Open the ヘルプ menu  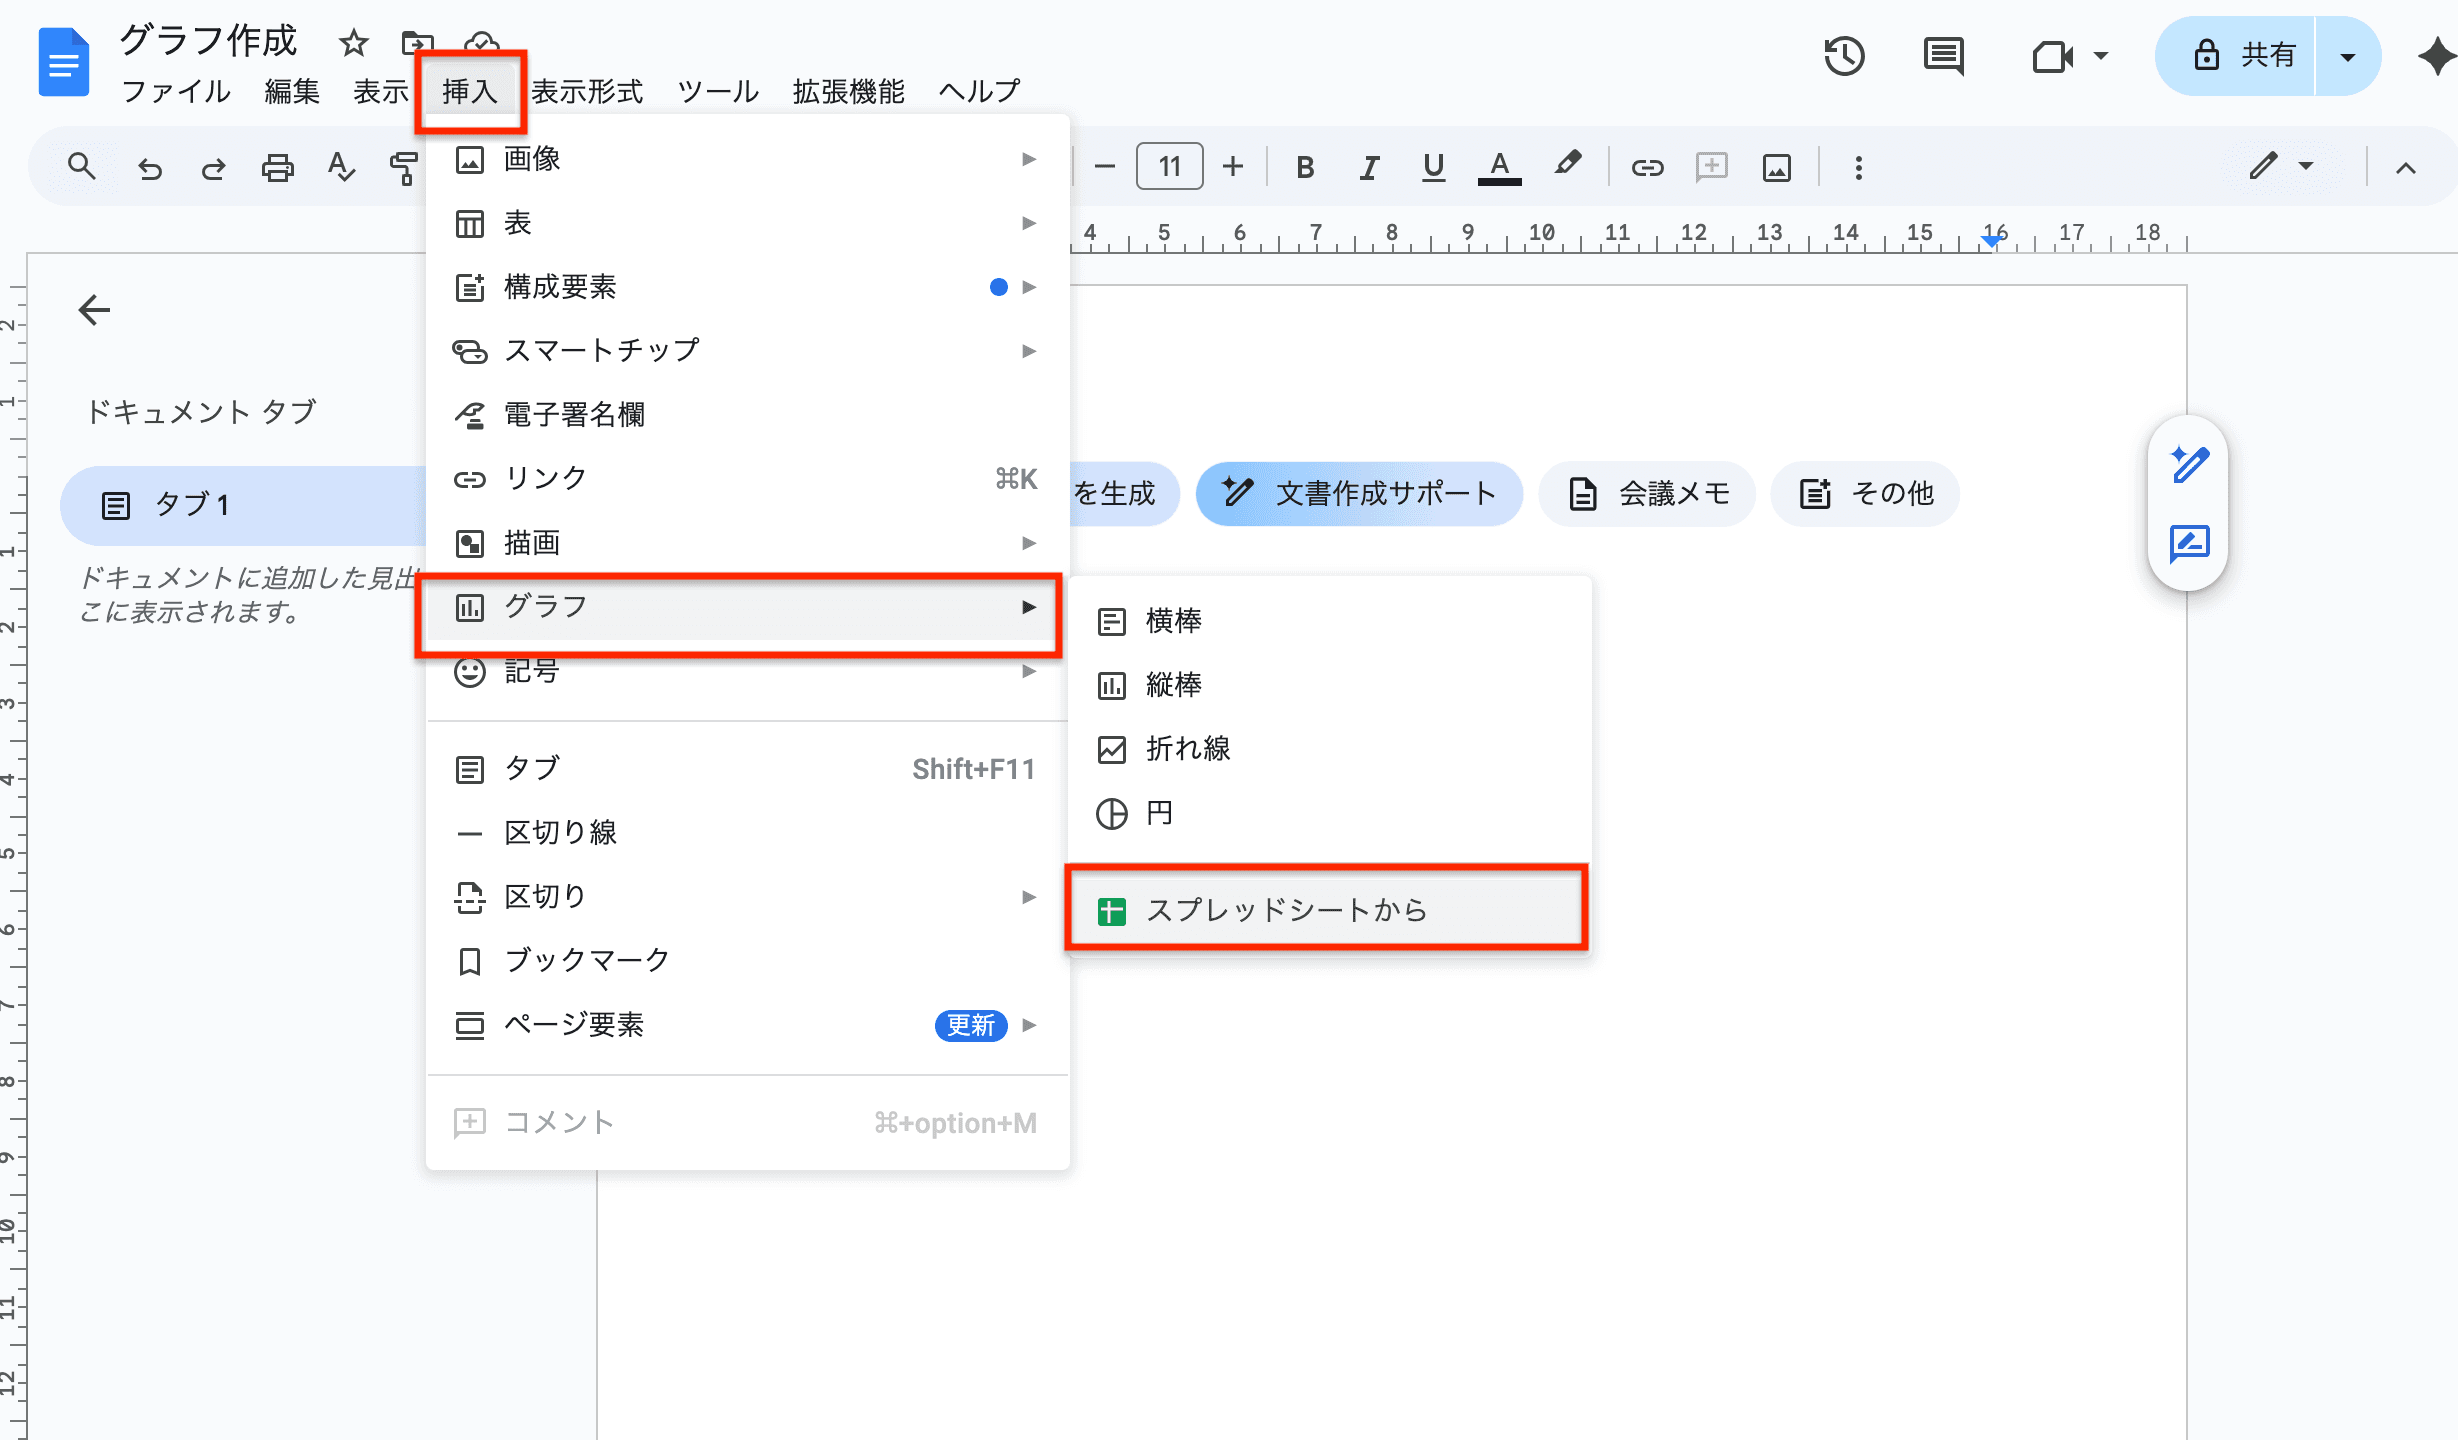point(977,91)
